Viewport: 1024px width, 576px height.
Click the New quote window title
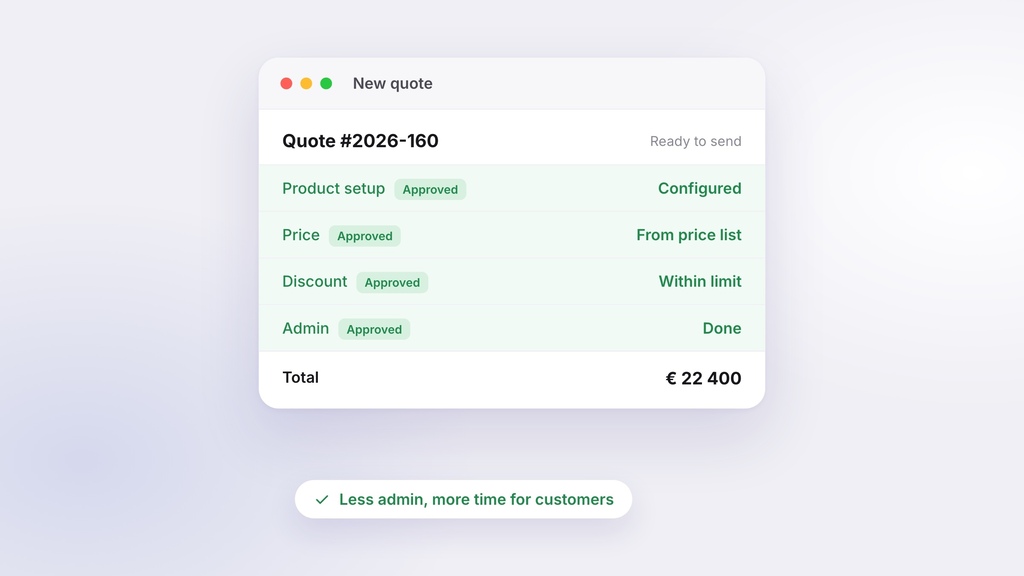tap(392, 84)
